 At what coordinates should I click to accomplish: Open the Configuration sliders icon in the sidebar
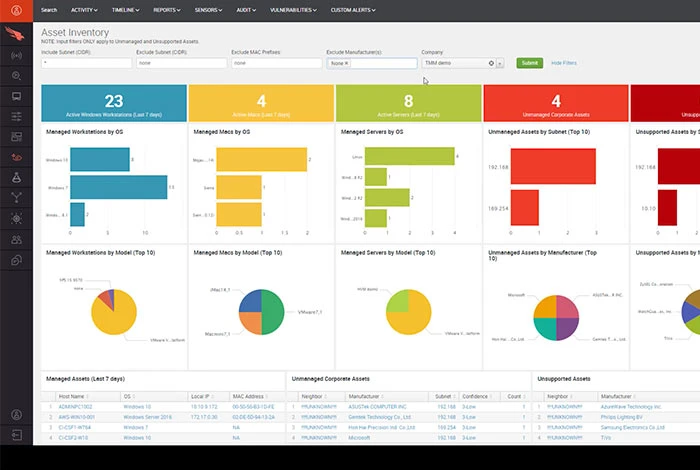(x=16, y=117)
